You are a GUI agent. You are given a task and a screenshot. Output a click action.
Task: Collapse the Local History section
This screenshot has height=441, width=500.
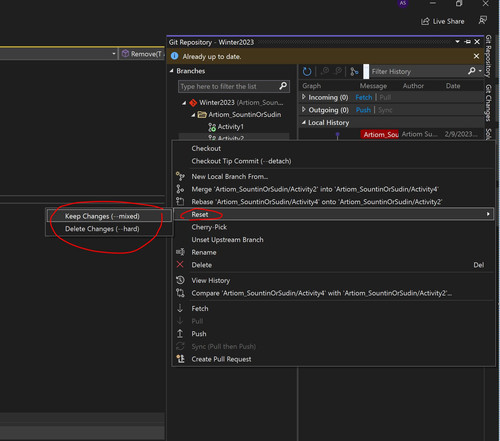tap(304, 123)
